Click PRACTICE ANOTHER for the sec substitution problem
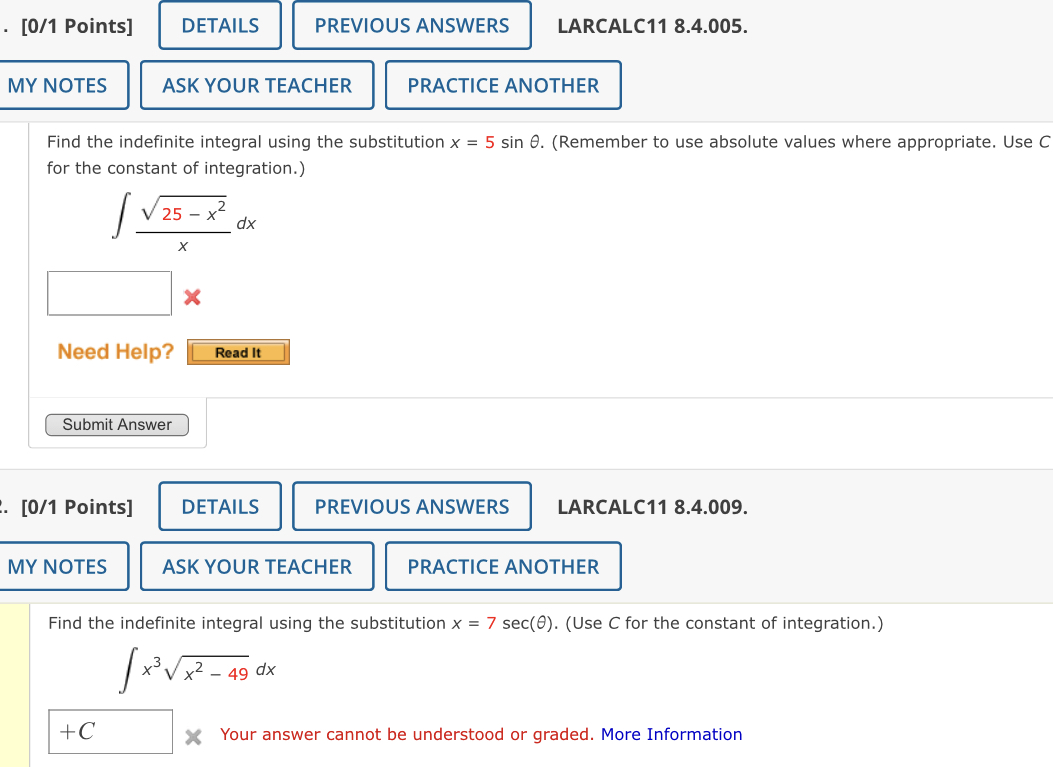 coord(503,566)
